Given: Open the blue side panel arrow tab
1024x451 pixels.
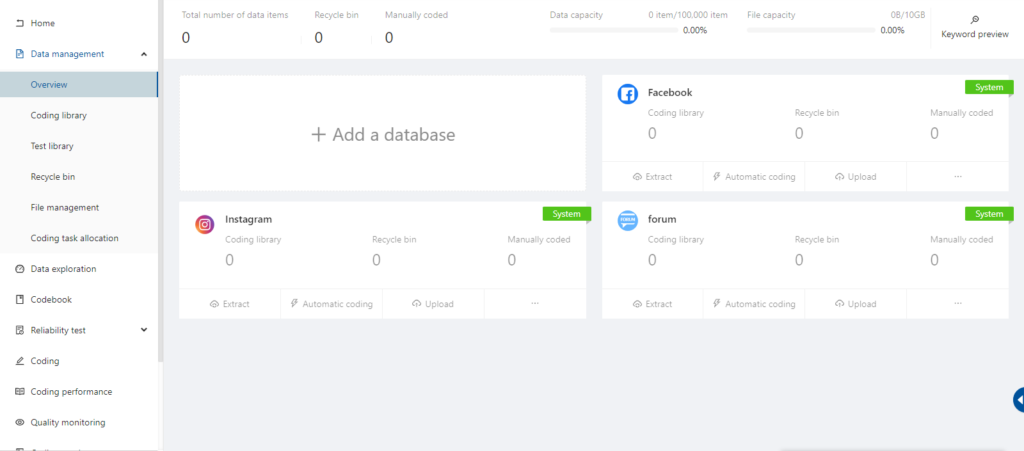Looking at the screenshot, I should click(x=1018, y=399).
